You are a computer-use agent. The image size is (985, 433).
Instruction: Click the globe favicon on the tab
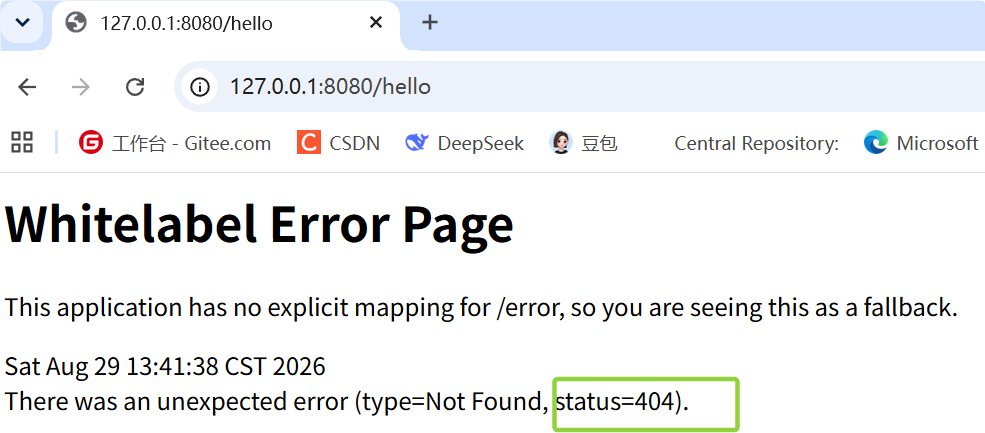click(76, 23)
